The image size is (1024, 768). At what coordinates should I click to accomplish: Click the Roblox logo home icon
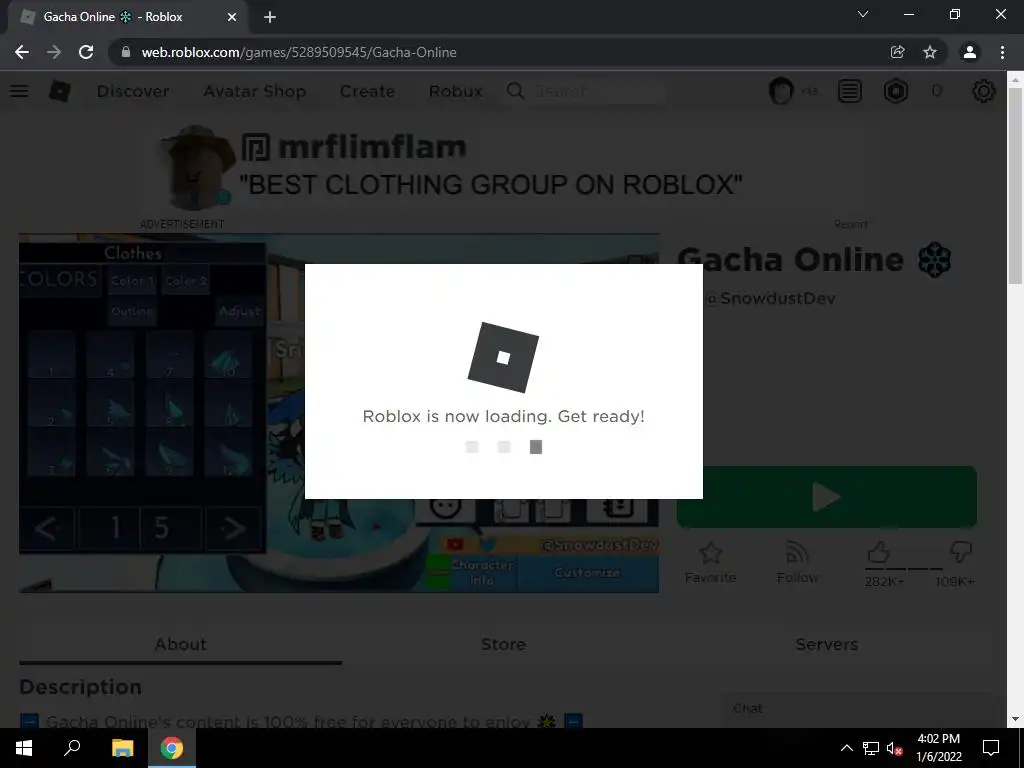pos(60,91)
